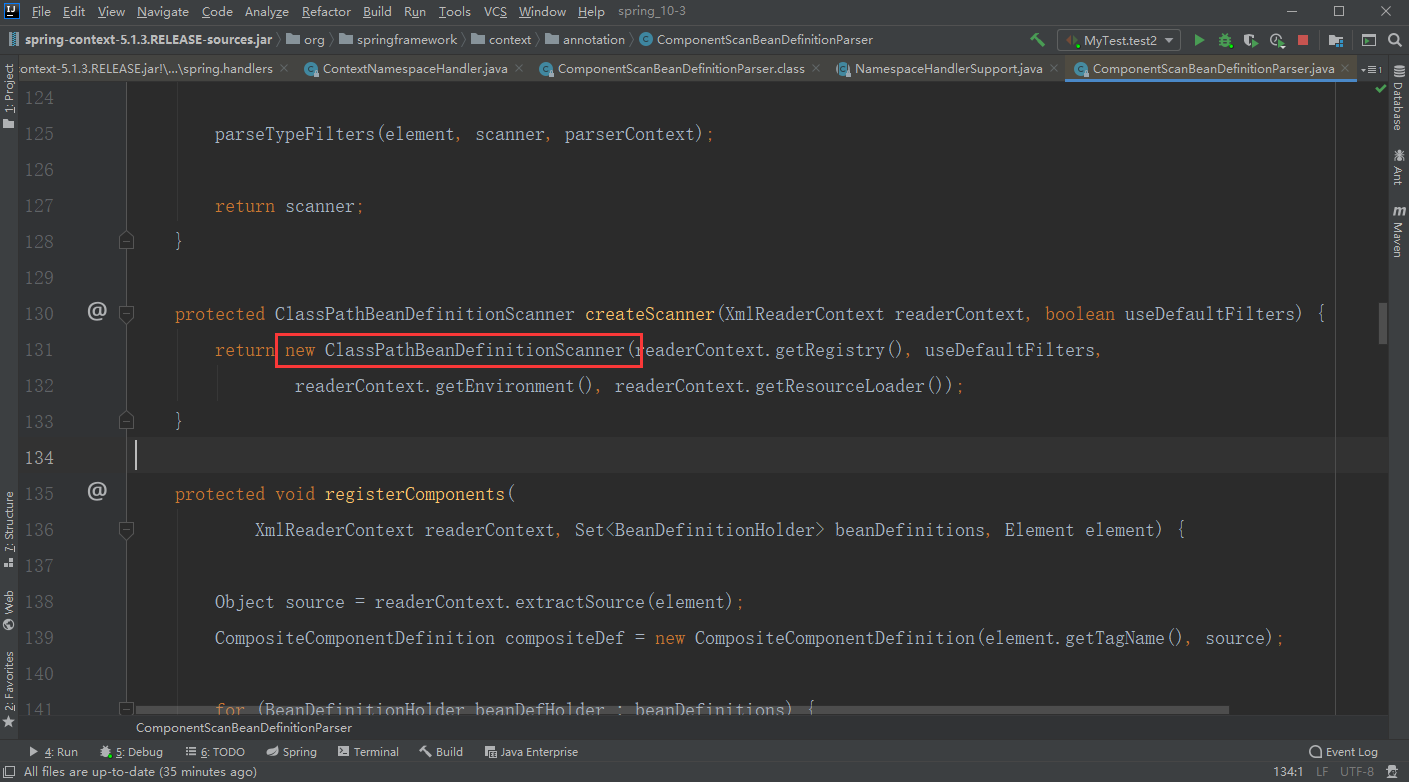Open the Web tool window

tap(9, 610)
